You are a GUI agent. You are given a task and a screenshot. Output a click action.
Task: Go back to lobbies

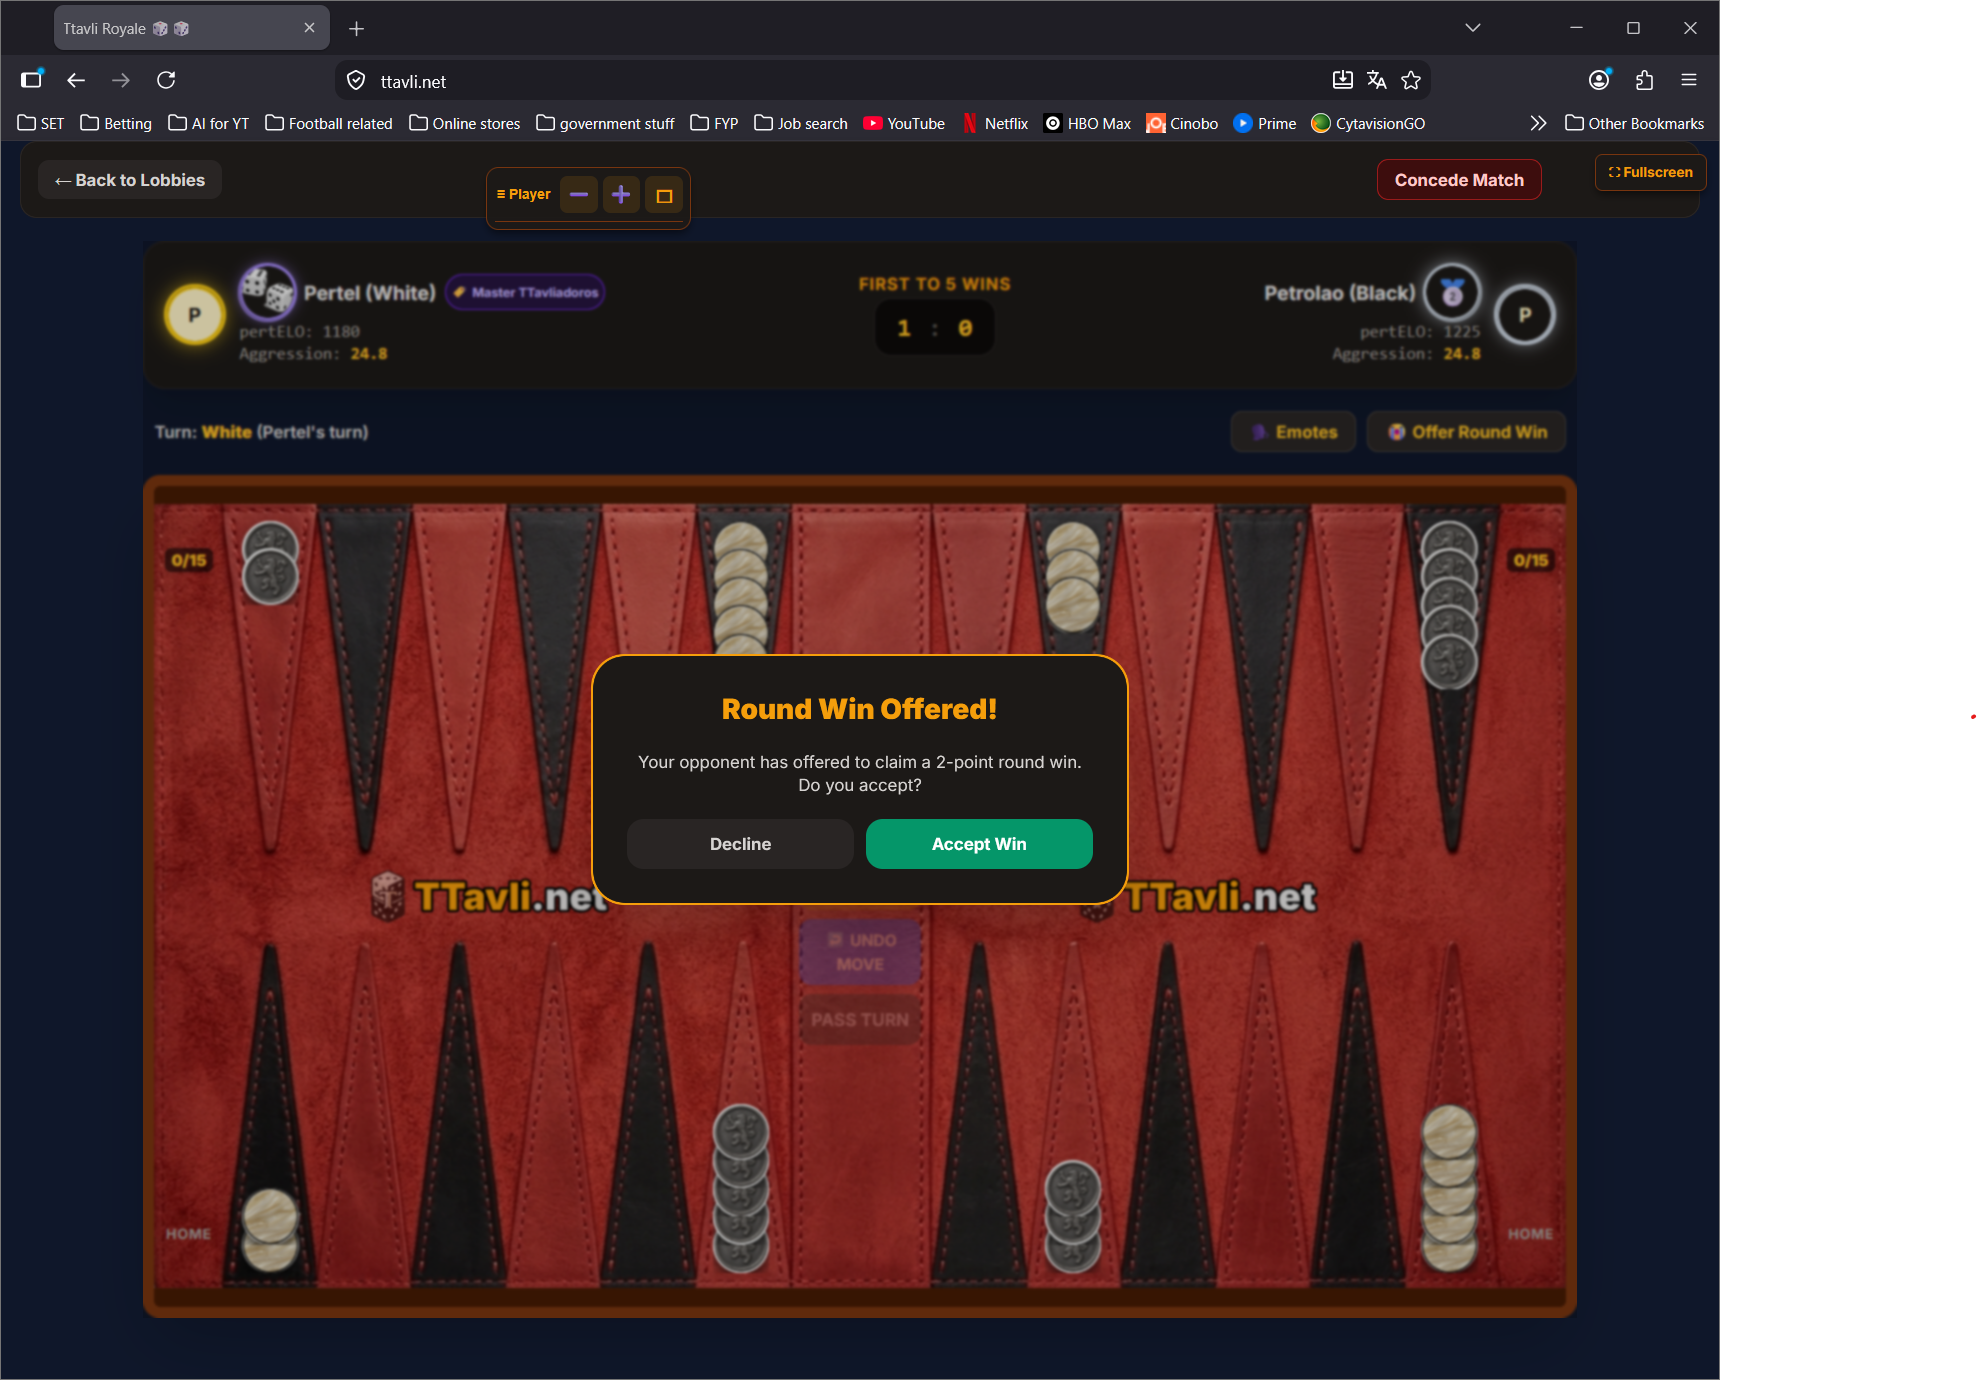tap(130, 180)
